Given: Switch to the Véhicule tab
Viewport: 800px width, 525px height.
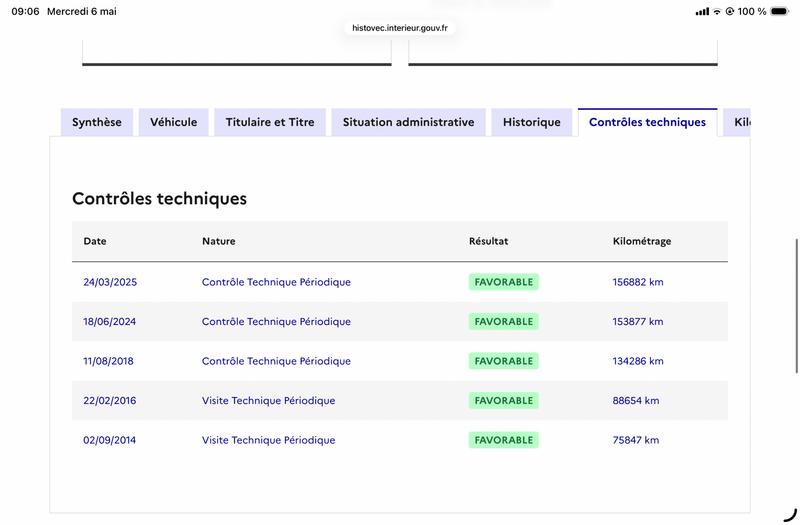Looking at the screenshot, I should click(173, 122).
